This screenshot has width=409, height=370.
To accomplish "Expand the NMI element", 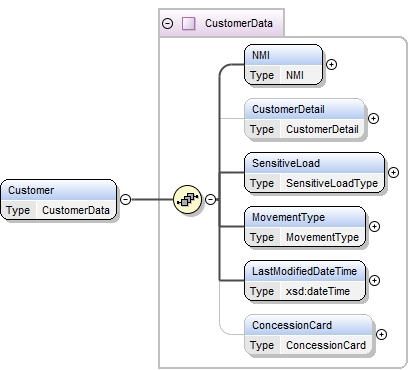I will pos(331,64).
